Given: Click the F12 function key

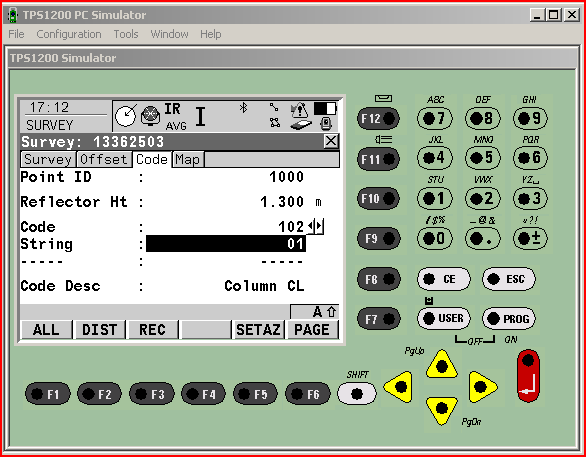Looking at the screenshot, I should (x=378, y=118).
